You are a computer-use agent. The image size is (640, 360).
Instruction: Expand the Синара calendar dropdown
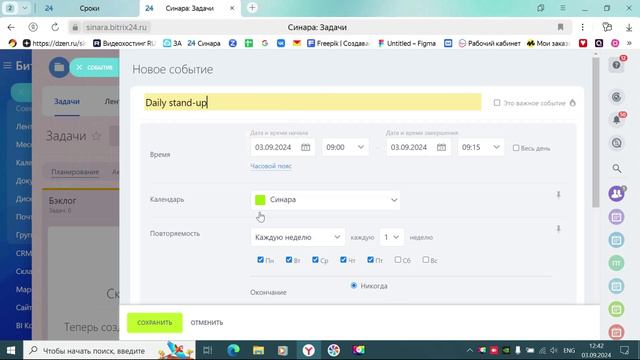pyautogui.click(x=325, y=200)
